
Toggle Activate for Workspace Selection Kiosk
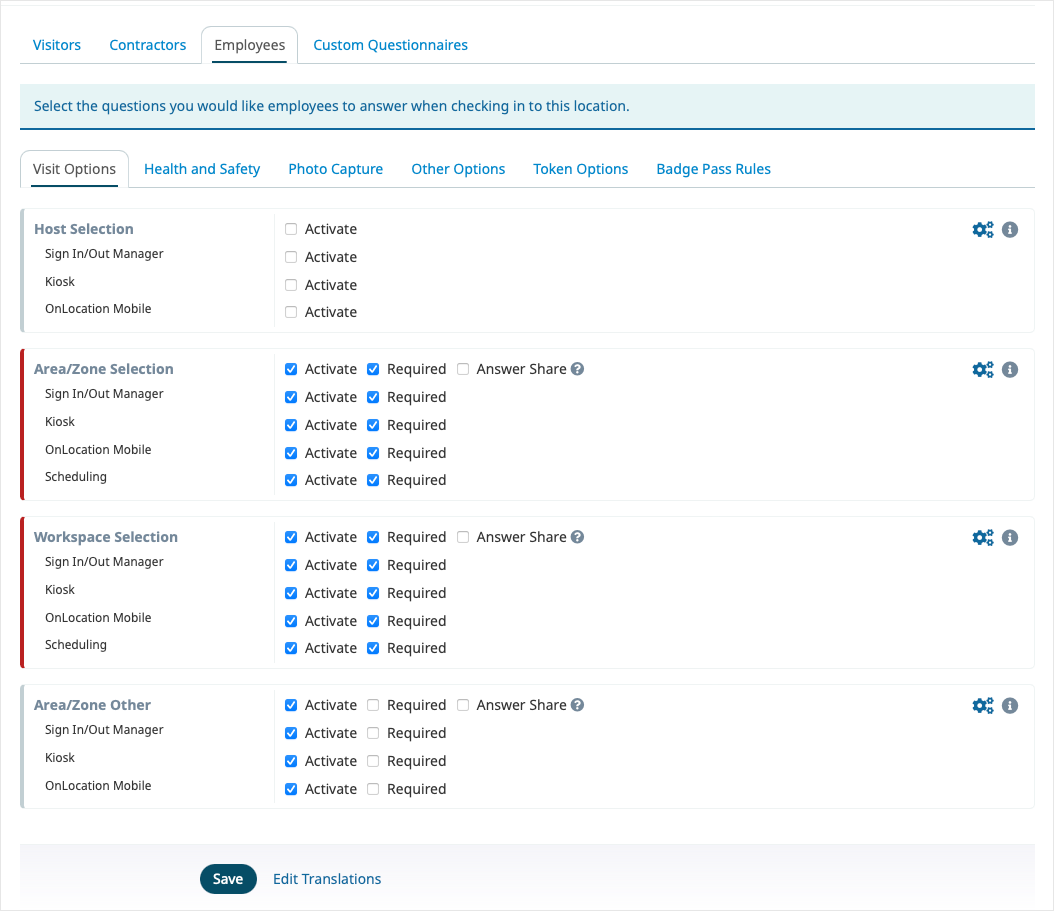(x=291, y=594)
